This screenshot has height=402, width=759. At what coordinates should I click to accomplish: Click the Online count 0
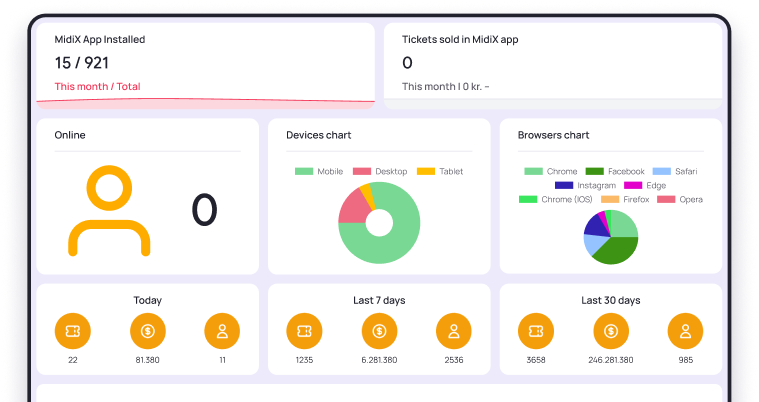tap(204, 210)
